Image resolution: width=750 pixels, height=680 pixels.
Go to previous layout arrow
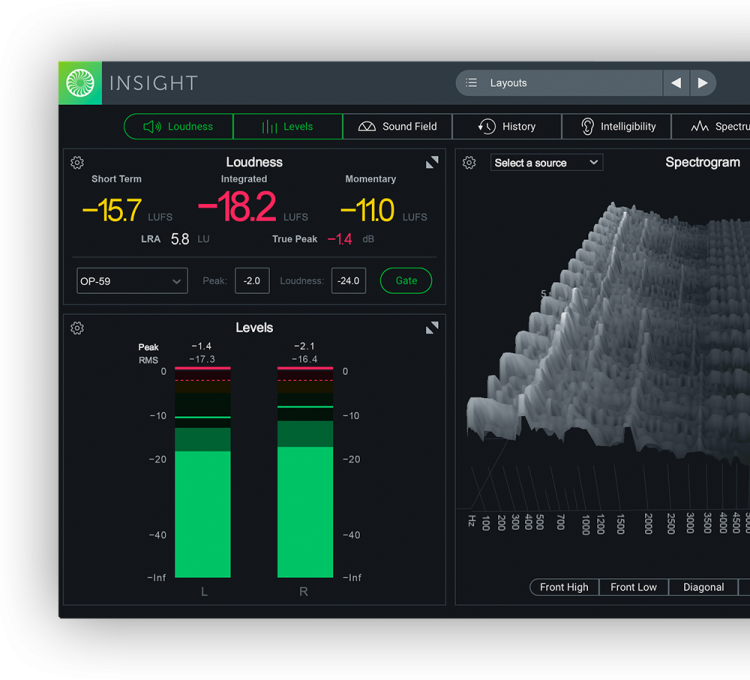676,83
